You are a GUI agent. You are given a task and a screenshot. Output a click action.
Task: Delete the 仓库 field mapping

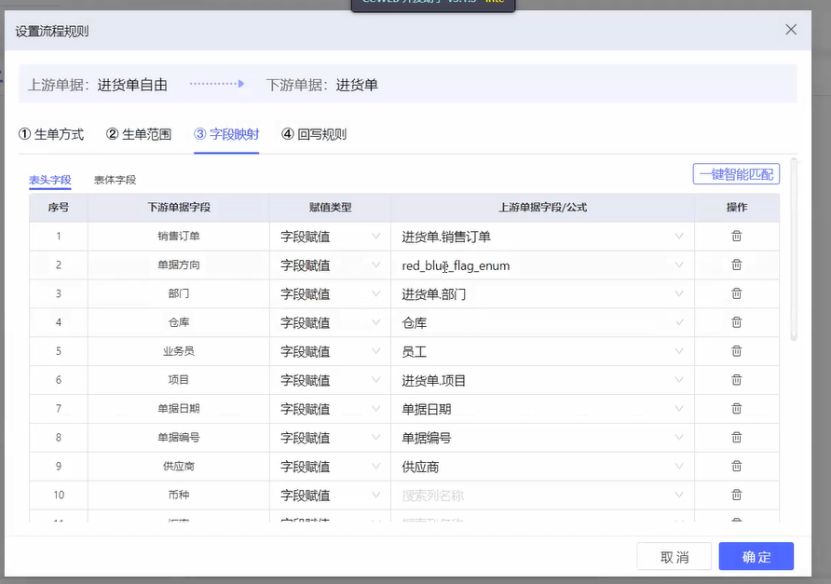(736, 323)
